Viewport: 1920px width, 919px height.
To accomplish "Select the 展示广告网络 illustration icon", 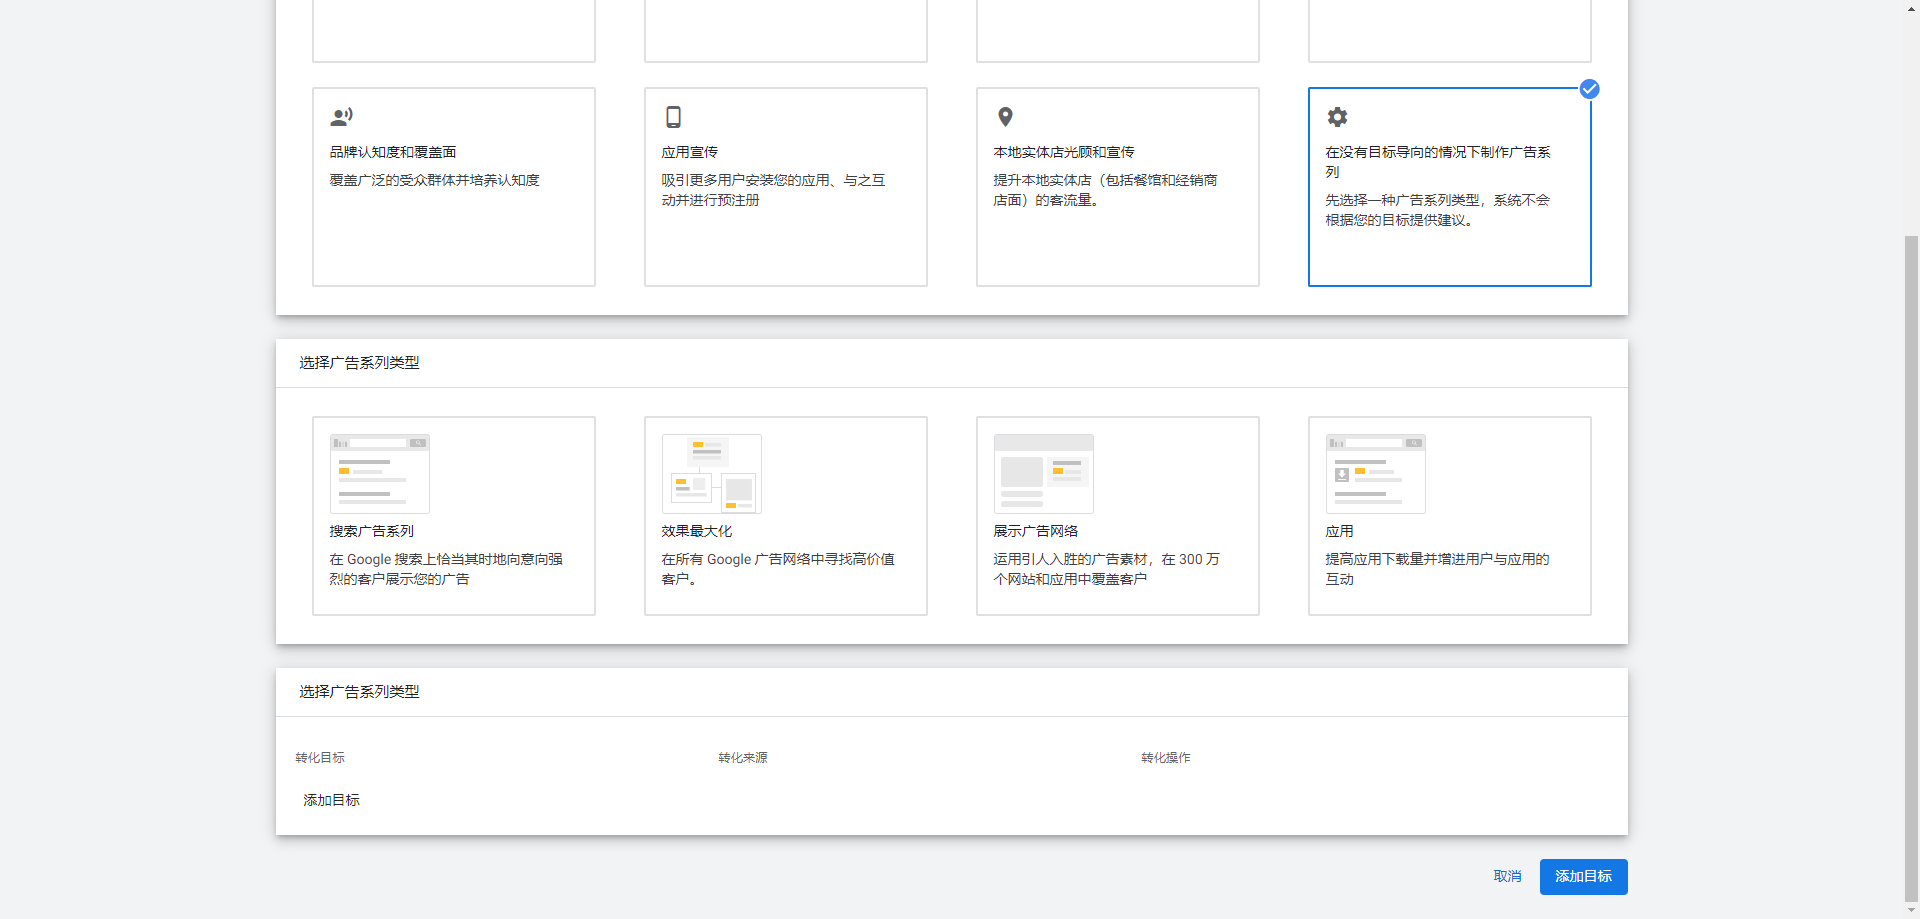I will [1043, 474].
